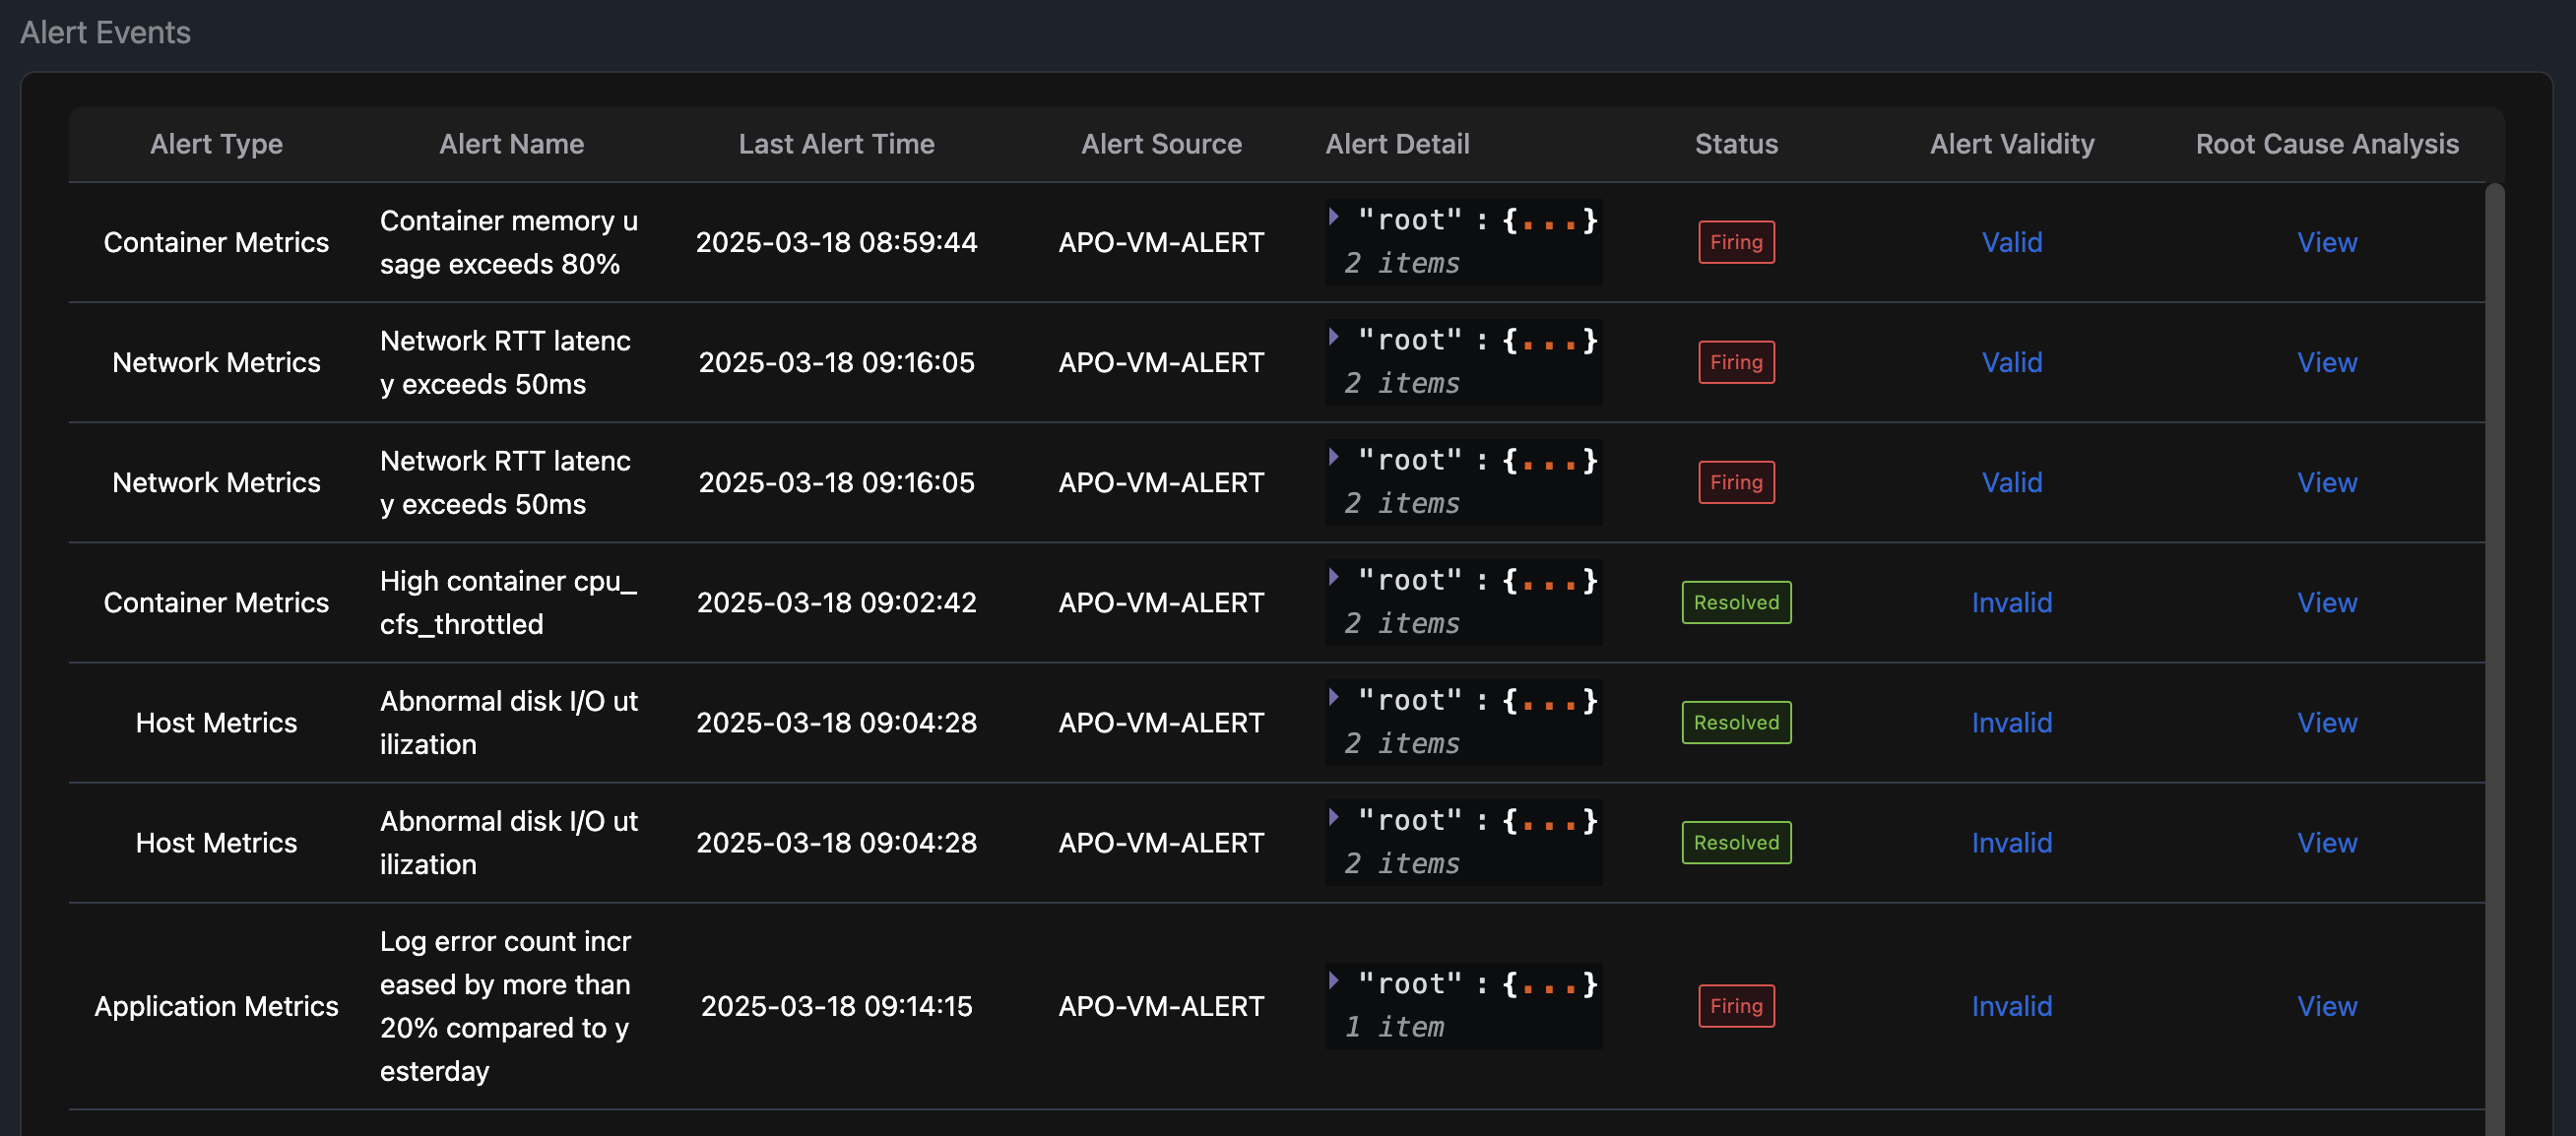2576x1136 pixels.
Task: Click Container Metrics cell in cpu_cfs_throttled row
Action: pyautogui.click(x=216, y=602)
